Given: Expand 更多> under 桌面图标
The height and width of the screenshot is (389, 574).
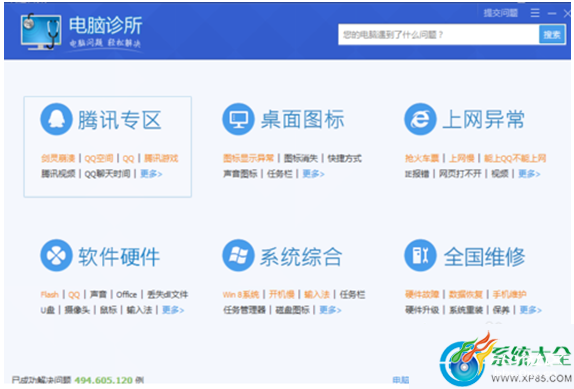Looking at the screenshot, I should click(x=313, y=173).
